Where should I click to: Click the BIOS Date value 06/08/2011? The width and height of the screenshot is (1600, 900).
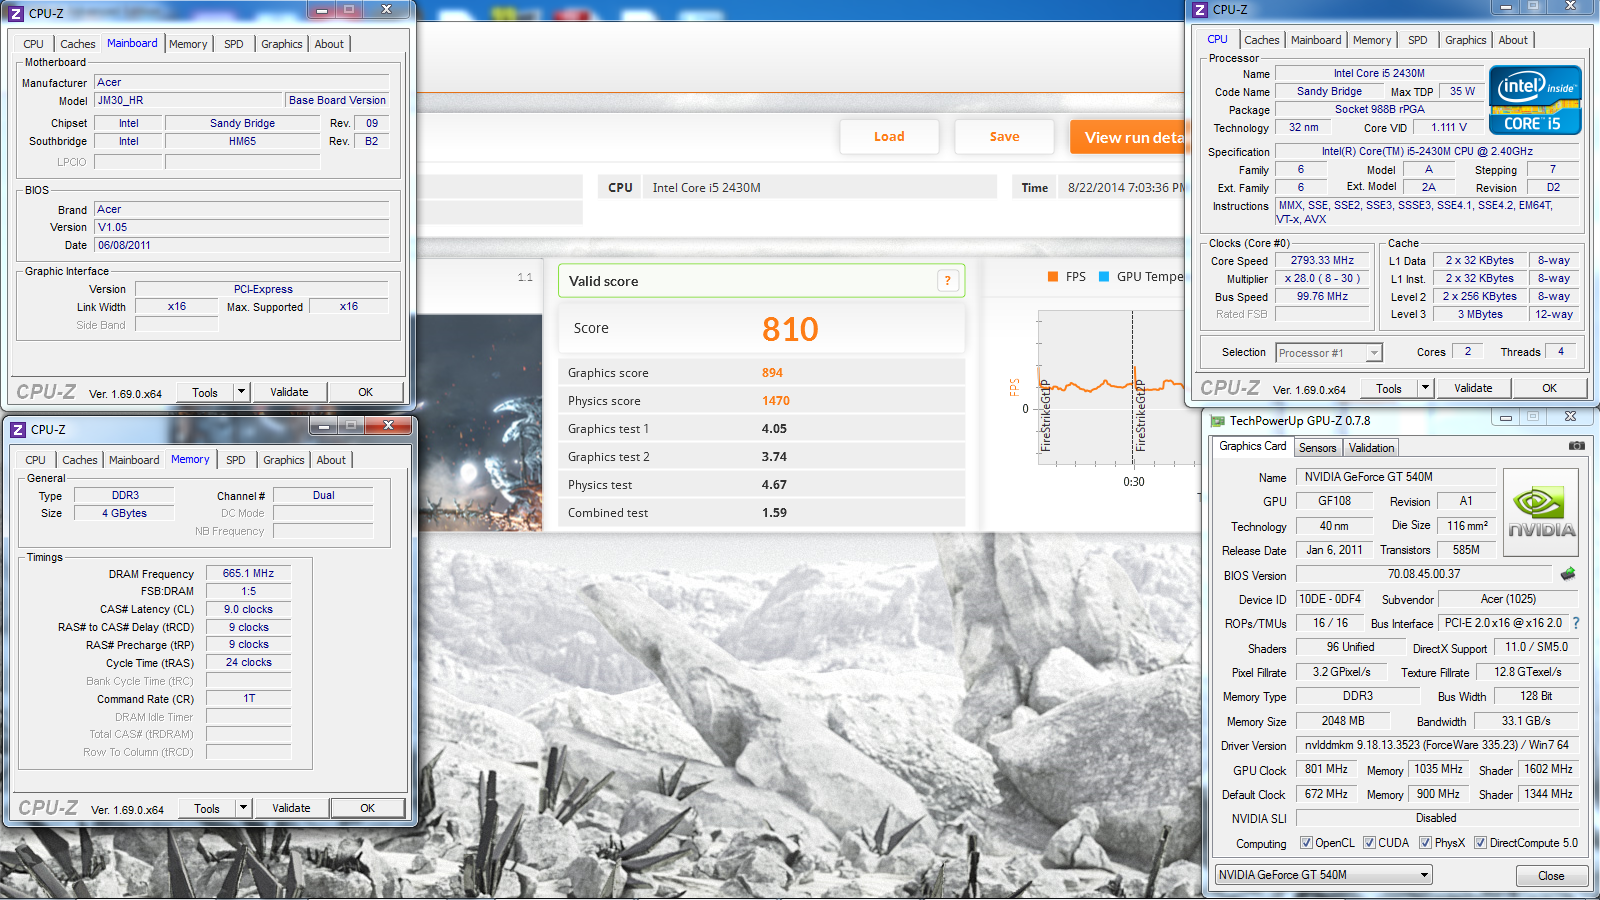click(x=241, y=245)
